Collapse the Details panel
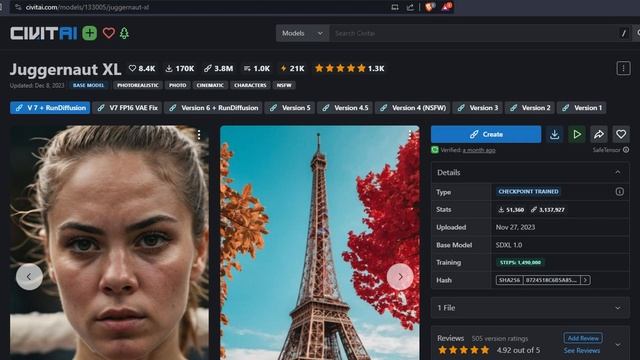 pyautogui.click(x=618, y=172)
